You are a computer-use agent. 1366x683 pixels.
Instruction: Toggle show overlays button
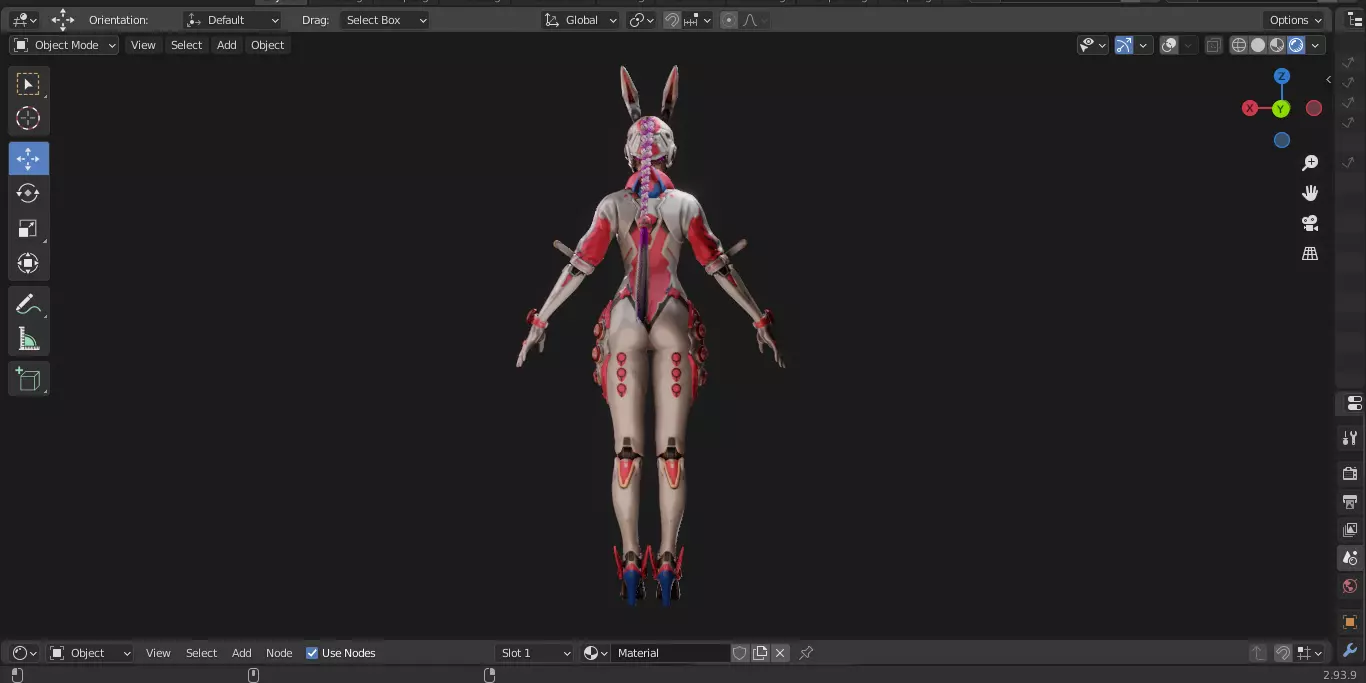pyautogui.click(x=1169, y=45)
